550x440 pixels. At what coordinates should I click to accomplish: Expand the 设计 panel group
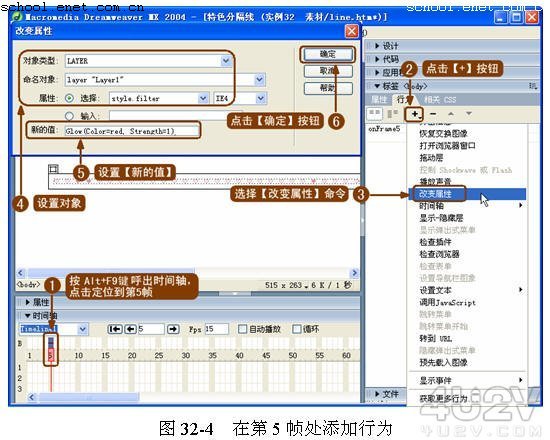pos(377,46)
